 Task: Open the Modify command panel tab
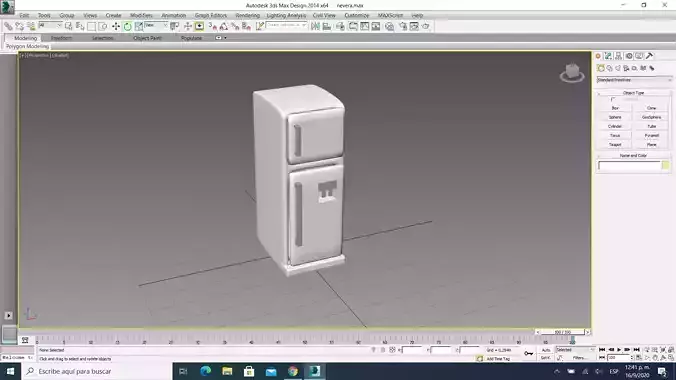click(x=608, y=56)
